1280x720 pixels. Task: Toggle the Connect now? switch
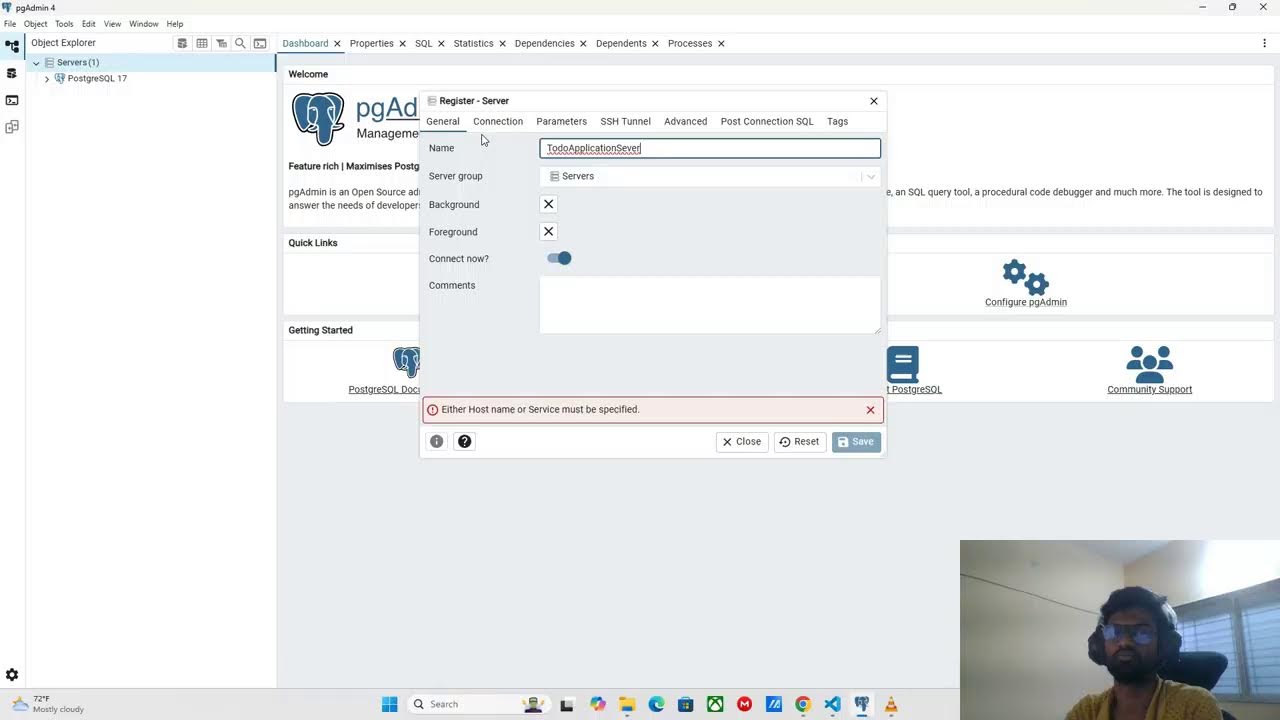(559, 258)
